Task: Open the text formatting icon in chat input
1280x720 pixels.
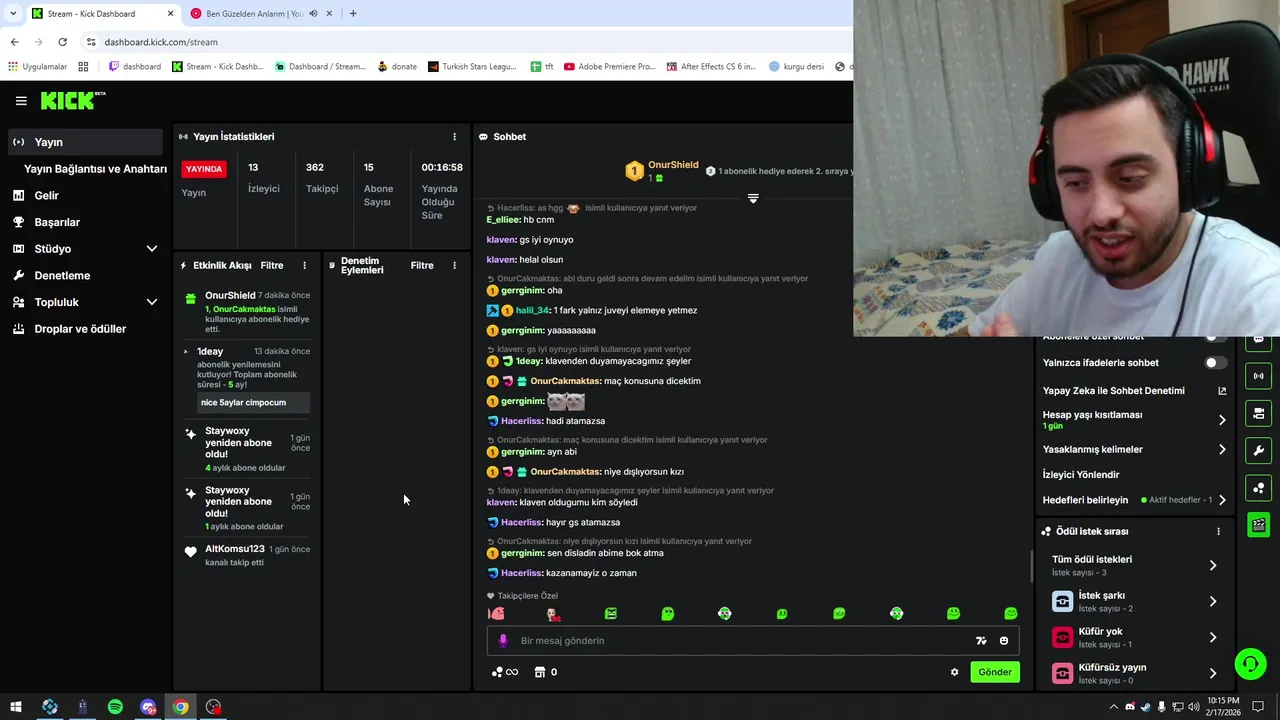Action: 981,641
